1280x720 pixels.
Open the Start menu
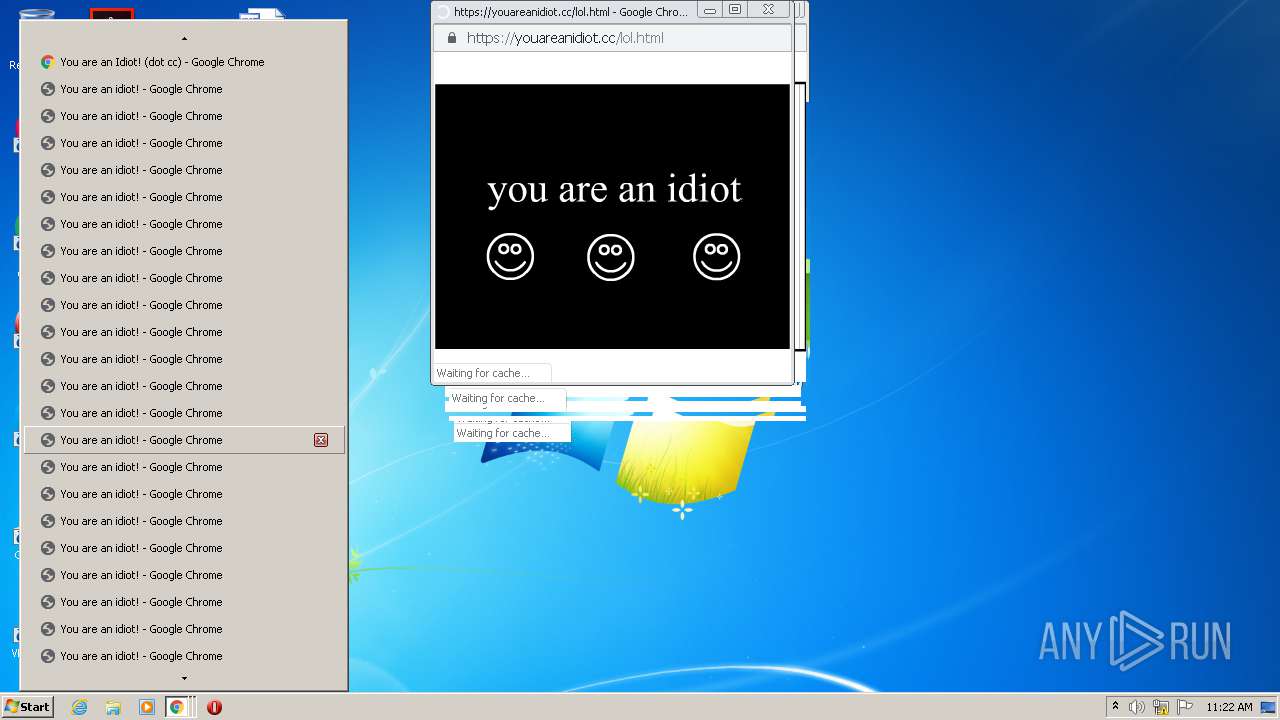click(27, 707)
